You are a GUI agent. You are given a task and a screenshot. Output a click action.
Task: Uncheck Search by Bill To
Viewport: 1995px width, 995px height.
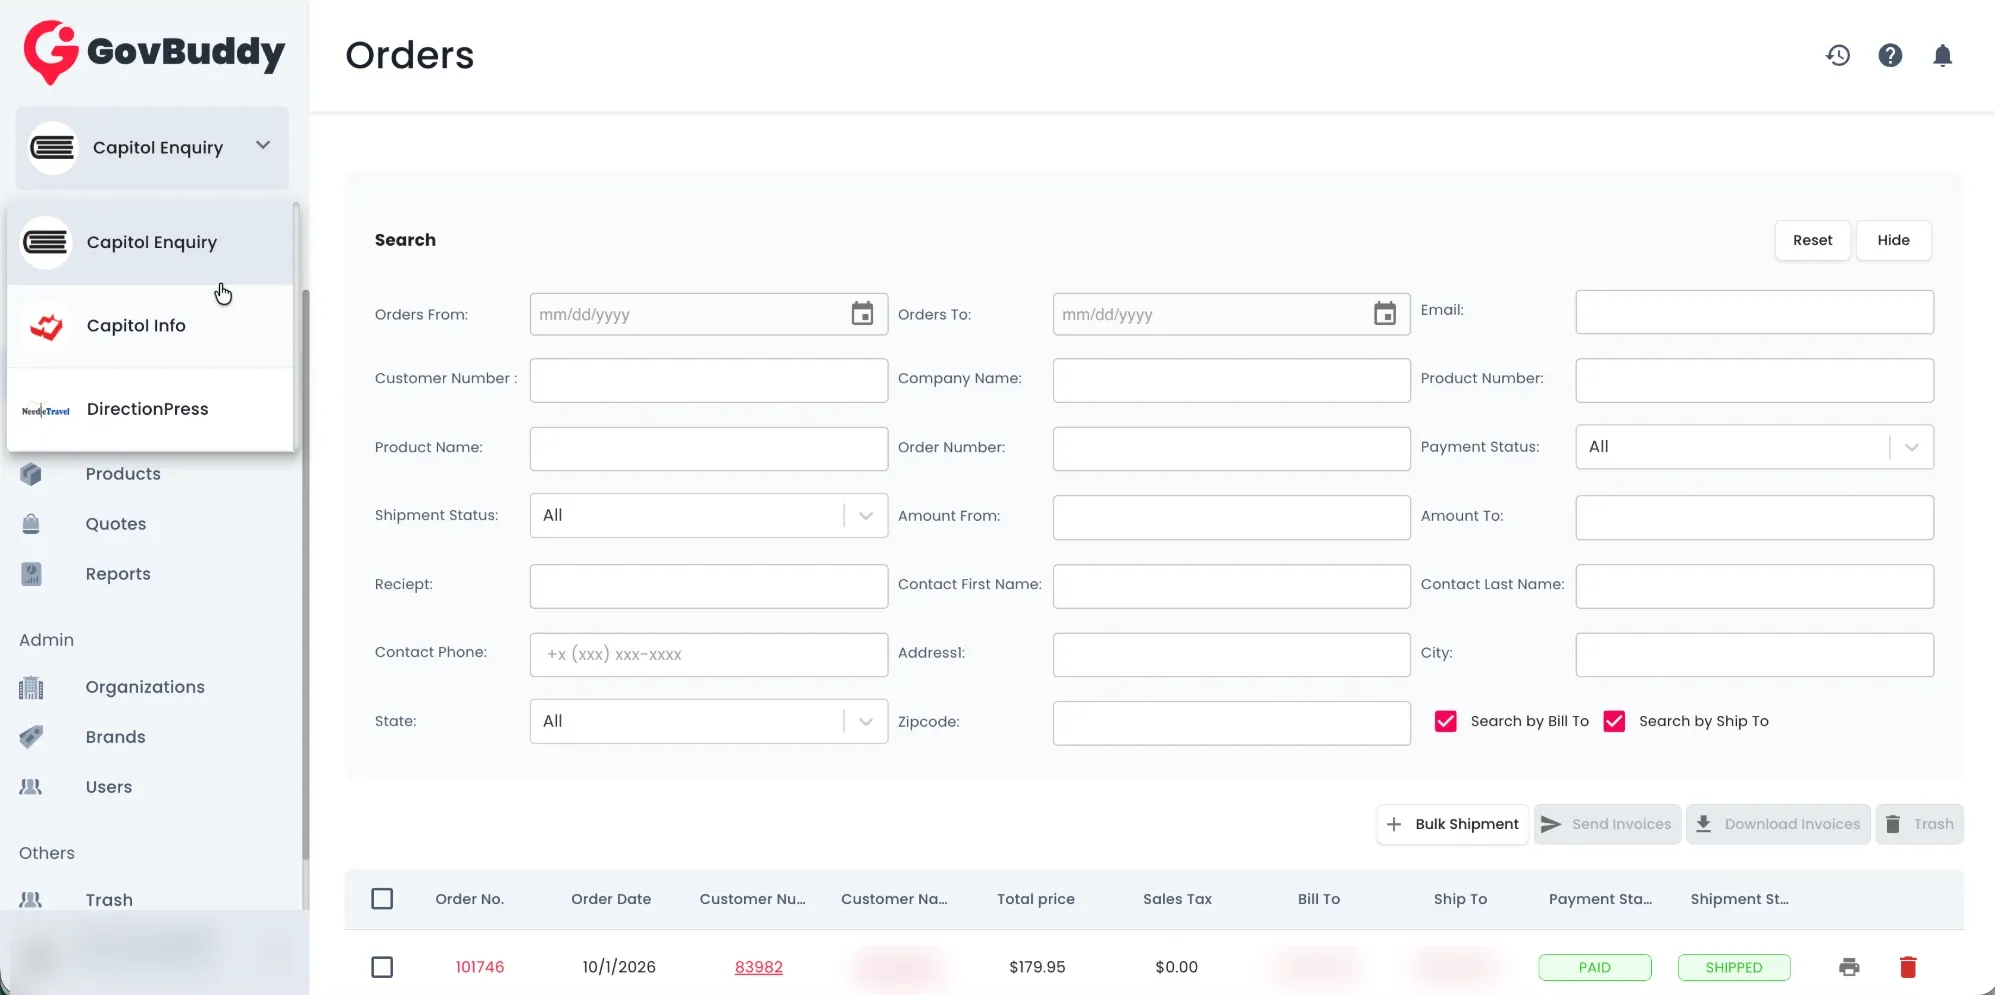click(1445, 721)
